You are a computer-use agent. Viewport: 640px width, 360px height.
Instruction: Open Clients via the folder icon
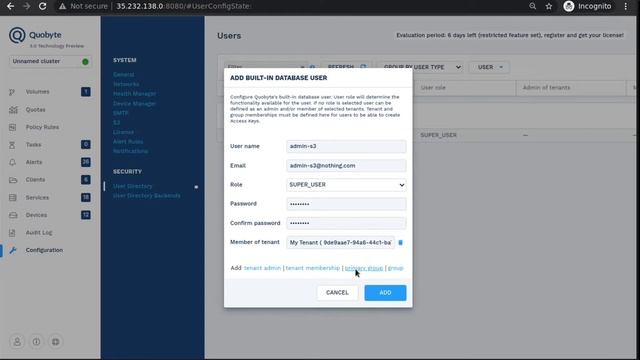point(13,180)
